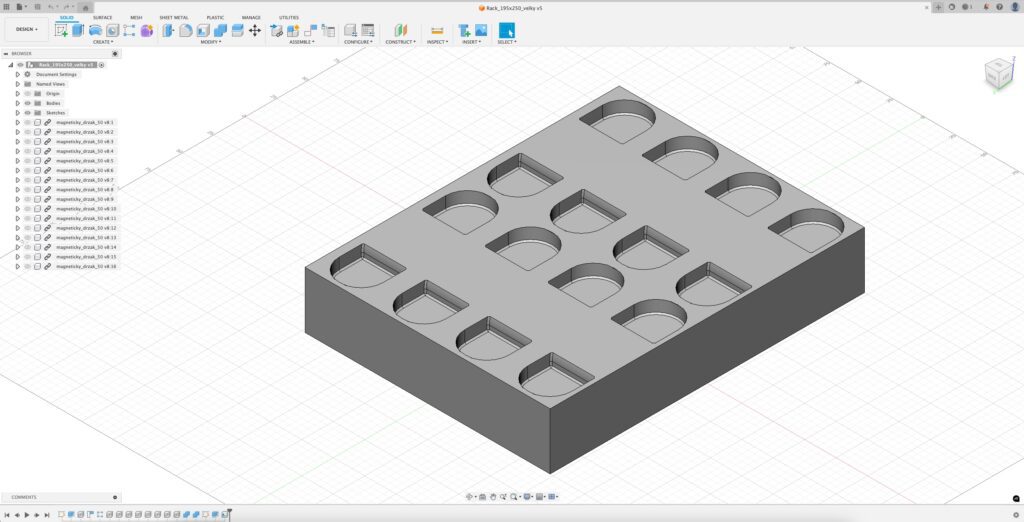This screenshot has width=1024, height=522.
Task: Open the Inspect menu label
Action: [438, 42]
